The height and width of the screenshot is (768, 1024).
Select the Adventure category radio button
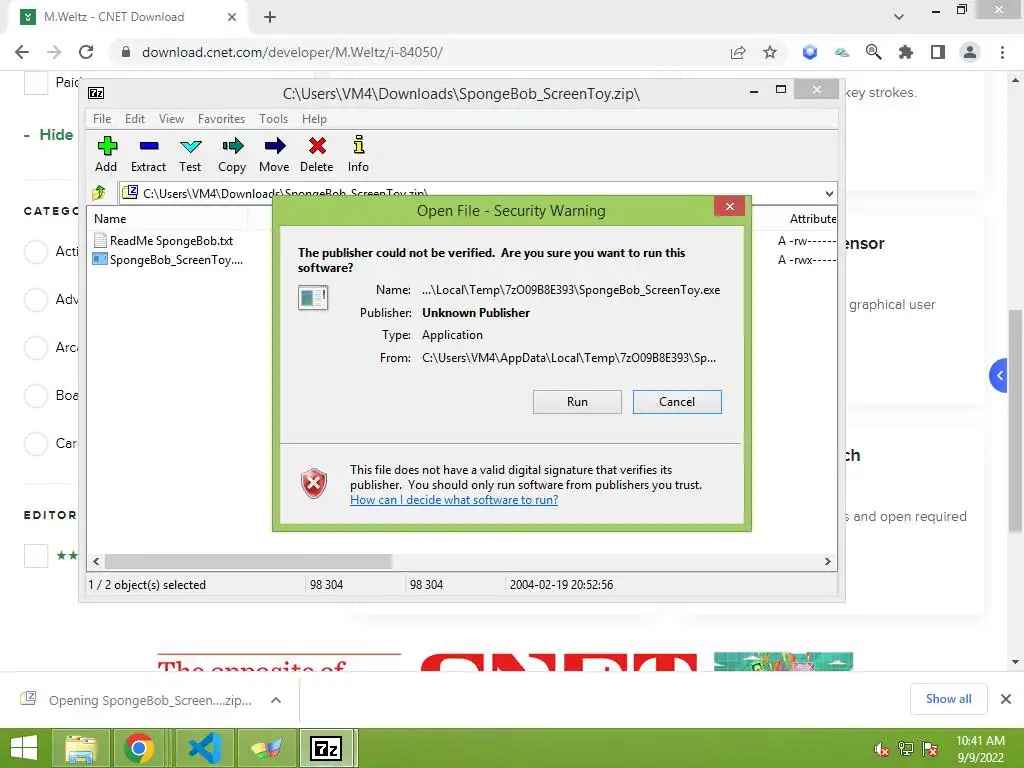click(36, 300)
